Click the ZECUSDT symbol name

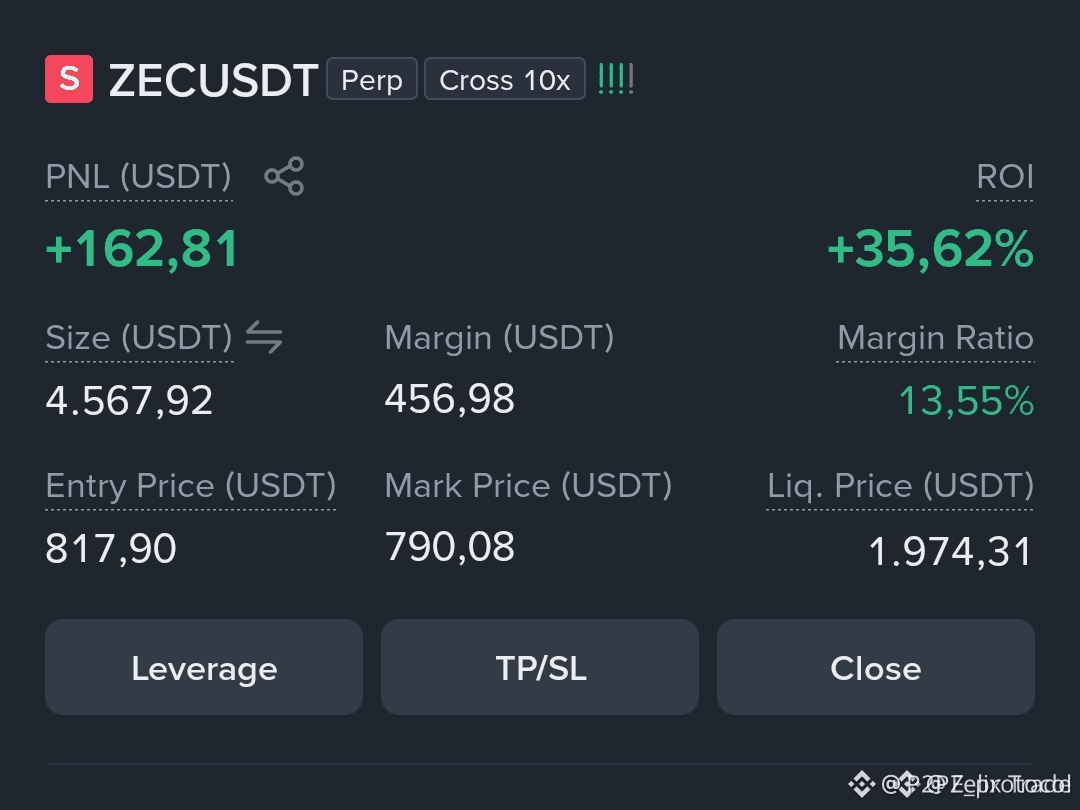(214, 80)
